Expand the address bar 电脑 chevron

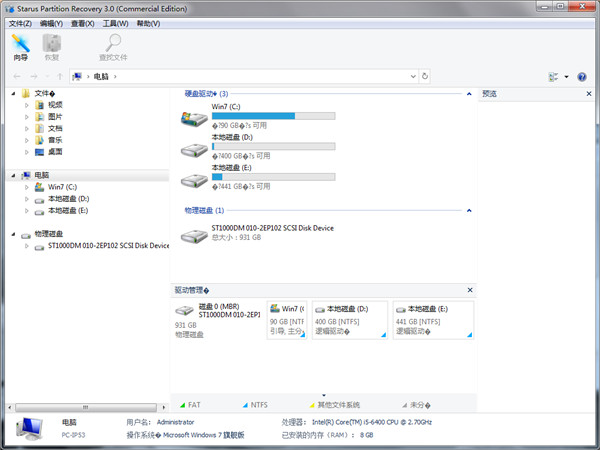[x=115, y=77]
